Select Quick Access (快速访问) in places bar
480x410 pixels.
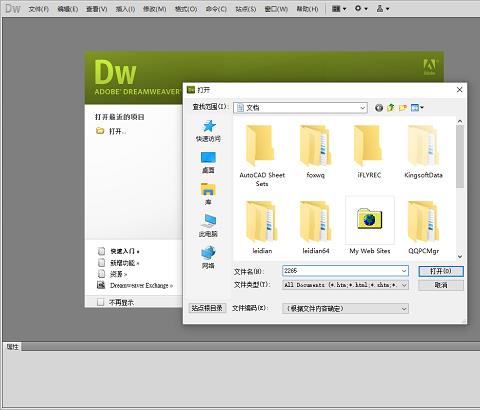[208, 131]
